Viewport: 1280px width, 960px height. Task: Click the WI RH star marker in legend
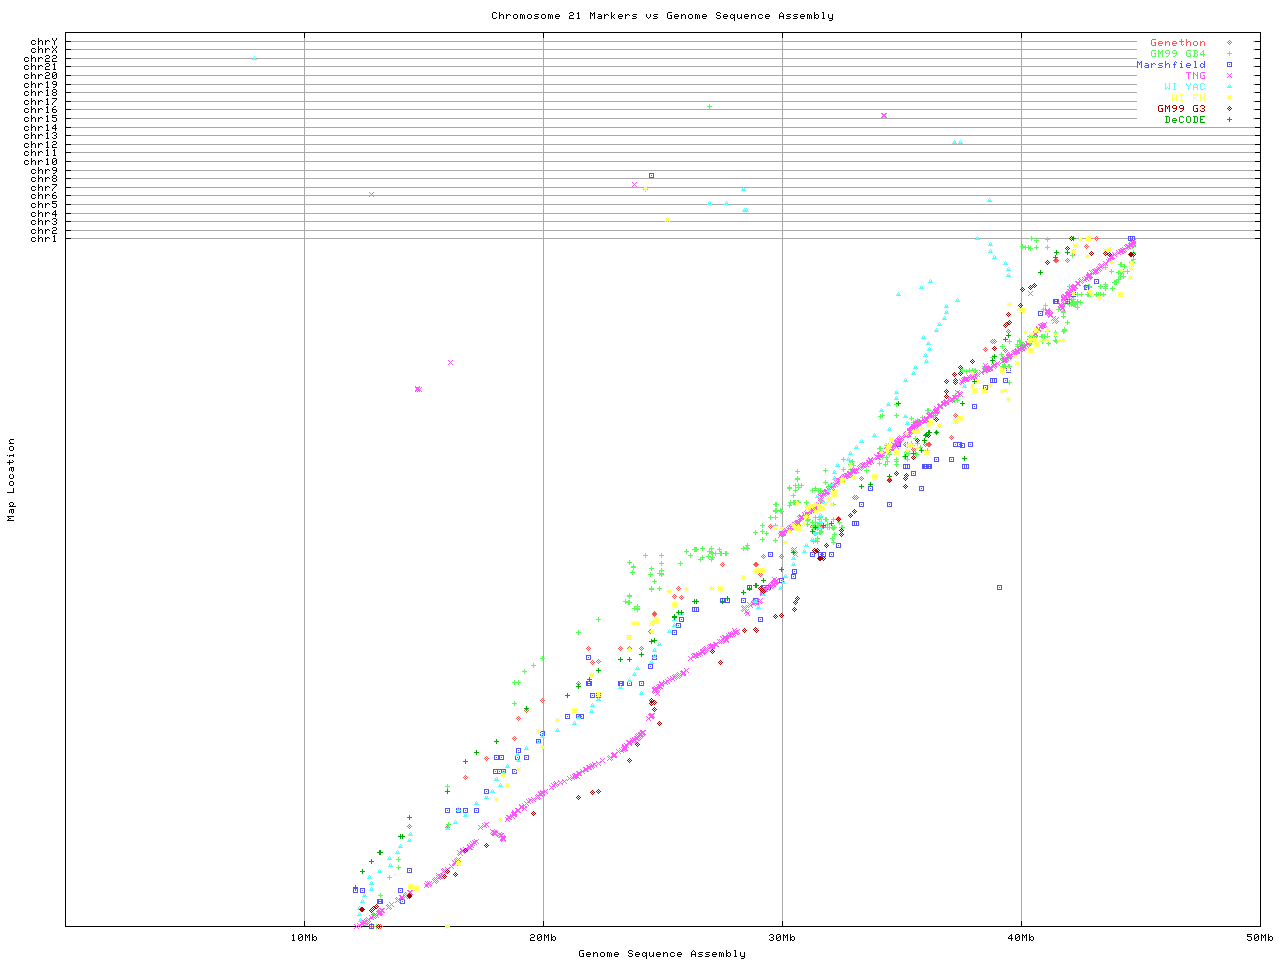click(x=1229, y=98)
